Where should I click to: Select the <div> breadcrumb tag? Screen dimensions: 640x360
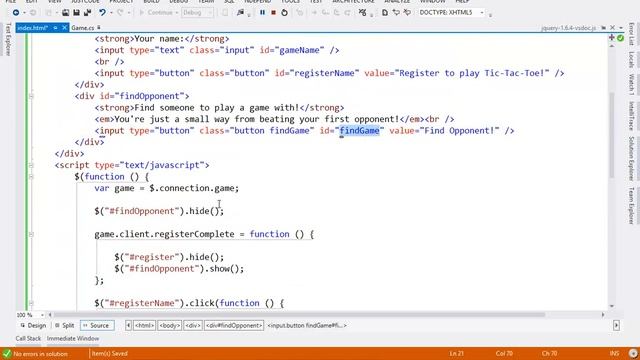(x=193, y=325)
